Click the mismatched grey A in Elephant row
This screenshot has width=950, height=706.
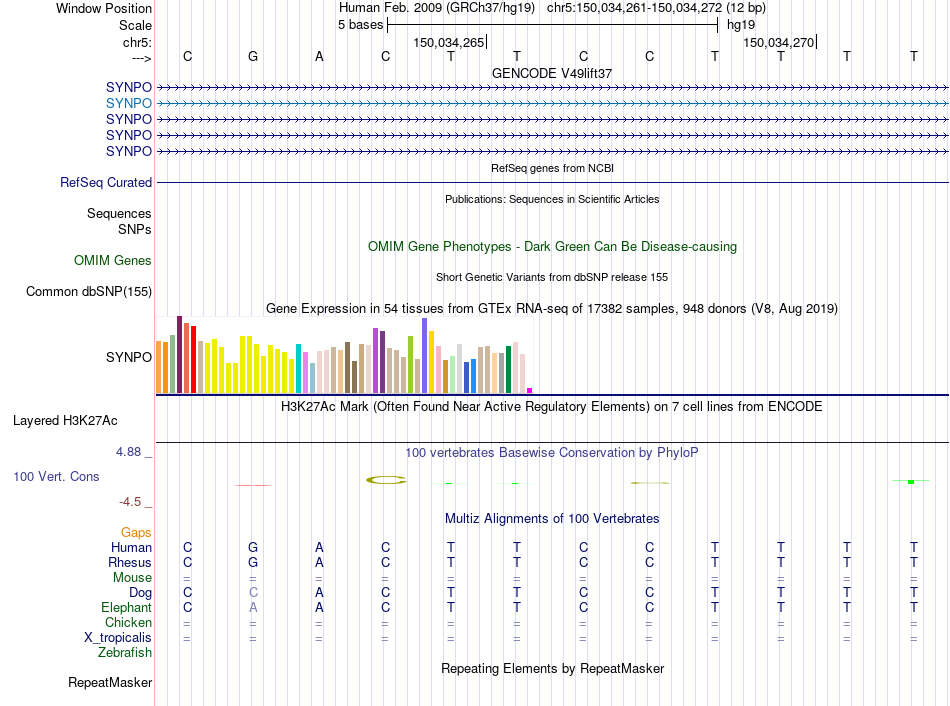point(253,607)
